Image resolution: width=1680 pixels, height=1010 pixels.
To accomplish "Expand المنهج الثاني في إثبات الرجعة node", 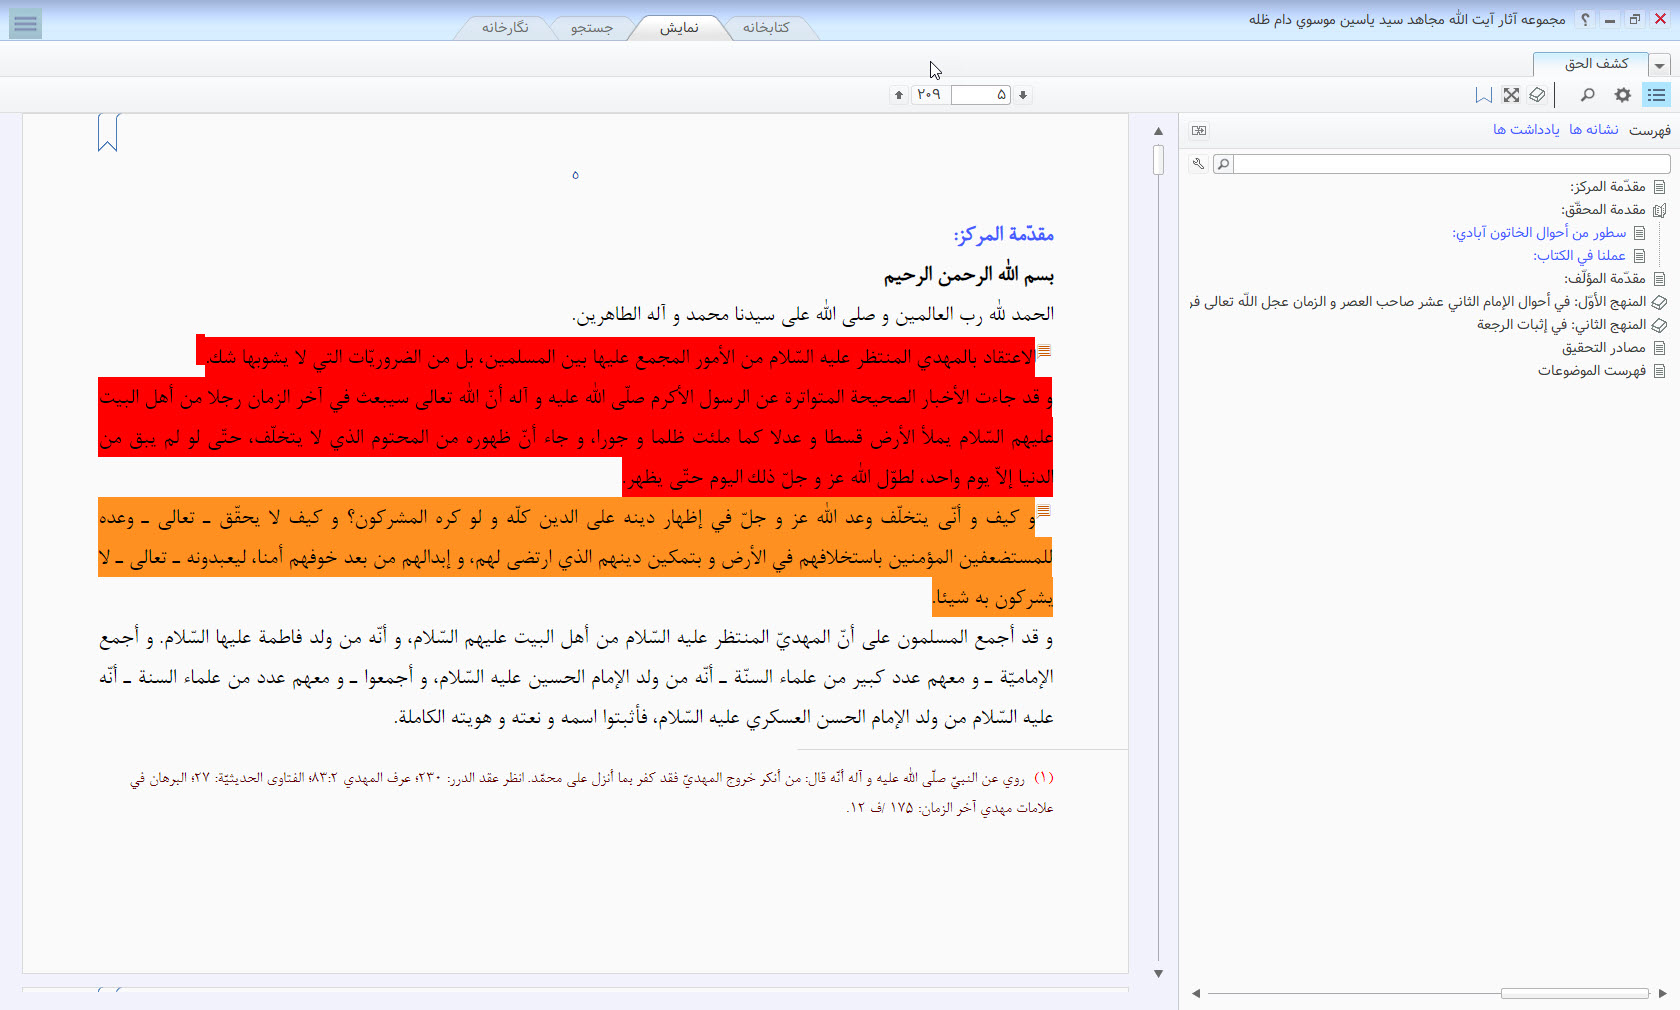I will click(x=1660, y=325).
